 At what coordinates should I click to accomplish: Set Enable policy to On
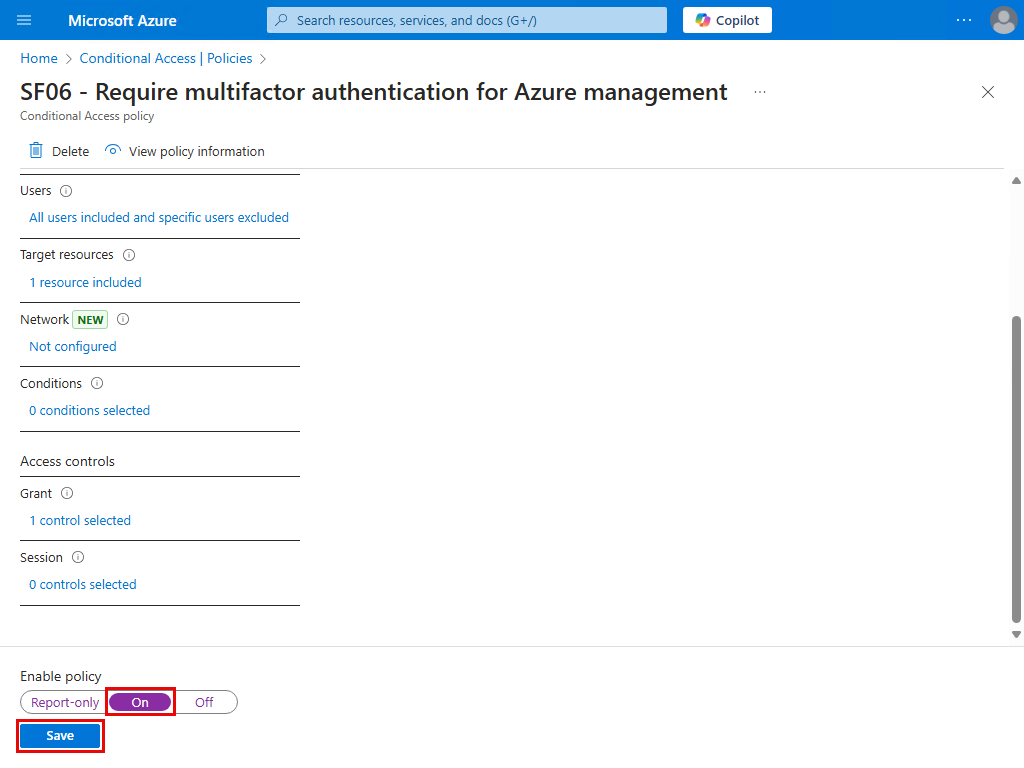click(x=140, y=702)
